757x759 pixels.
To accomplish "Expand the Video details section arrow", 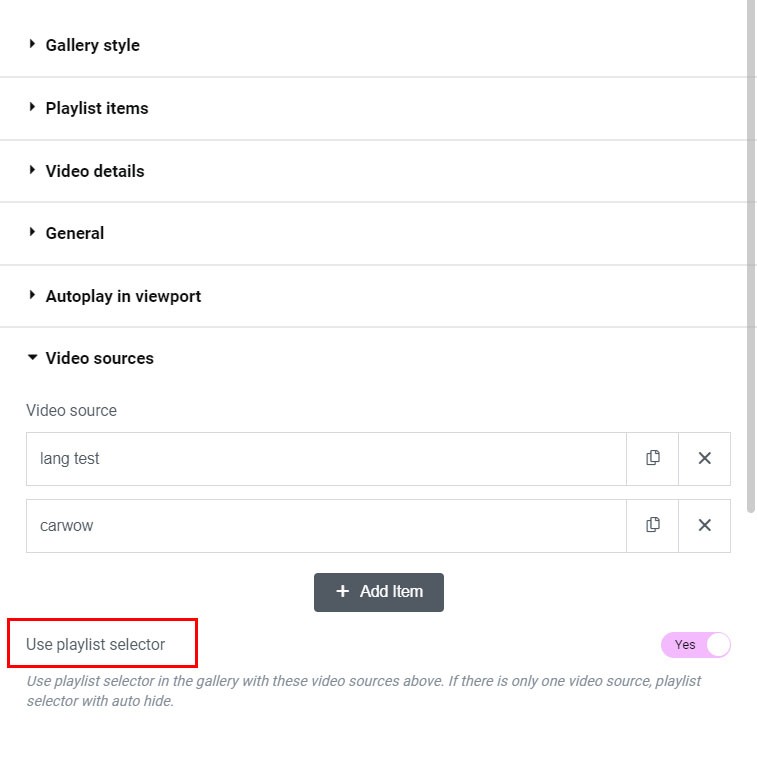I will pyautogui.click(x=33, y=170).
